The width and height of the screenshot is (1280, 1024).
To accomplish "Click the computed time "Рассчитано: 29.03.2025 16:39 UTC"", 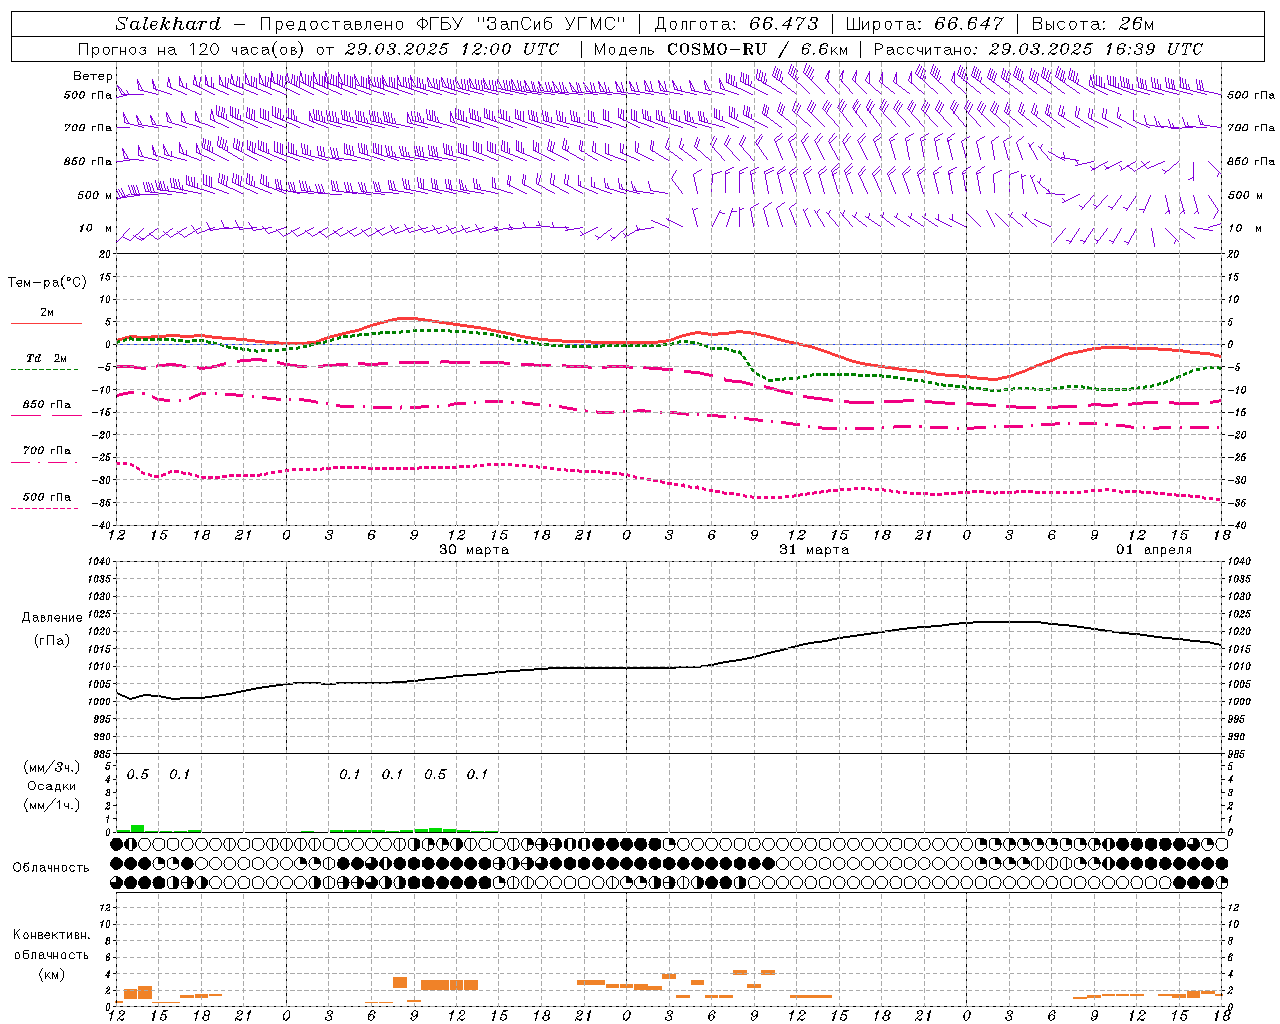I will click(x=1038, y=49).
